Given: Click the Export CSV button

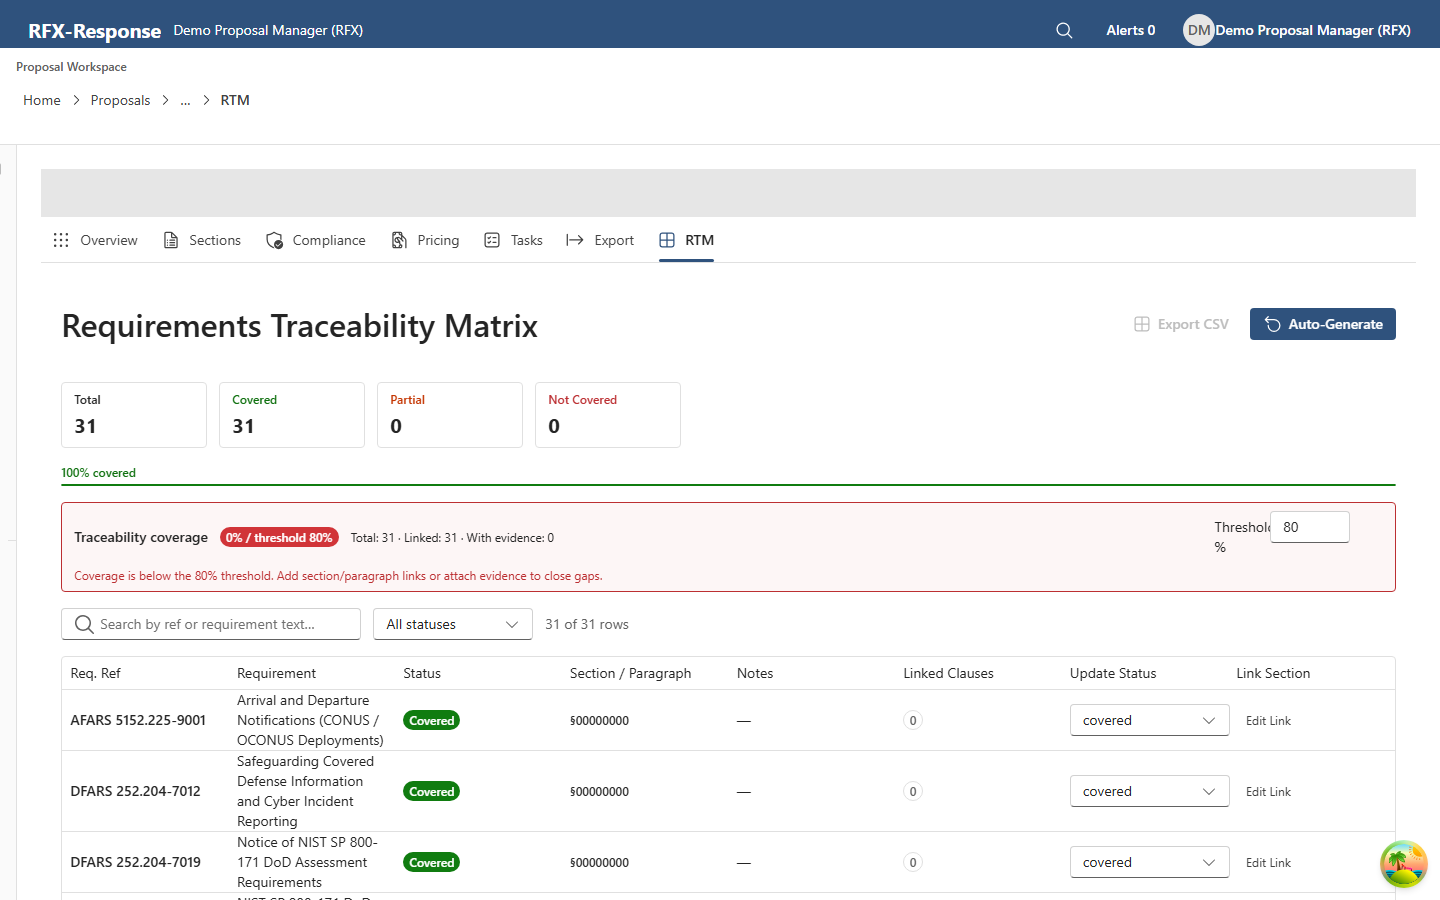Looking at the screenshot, I should coord(1181,324).
